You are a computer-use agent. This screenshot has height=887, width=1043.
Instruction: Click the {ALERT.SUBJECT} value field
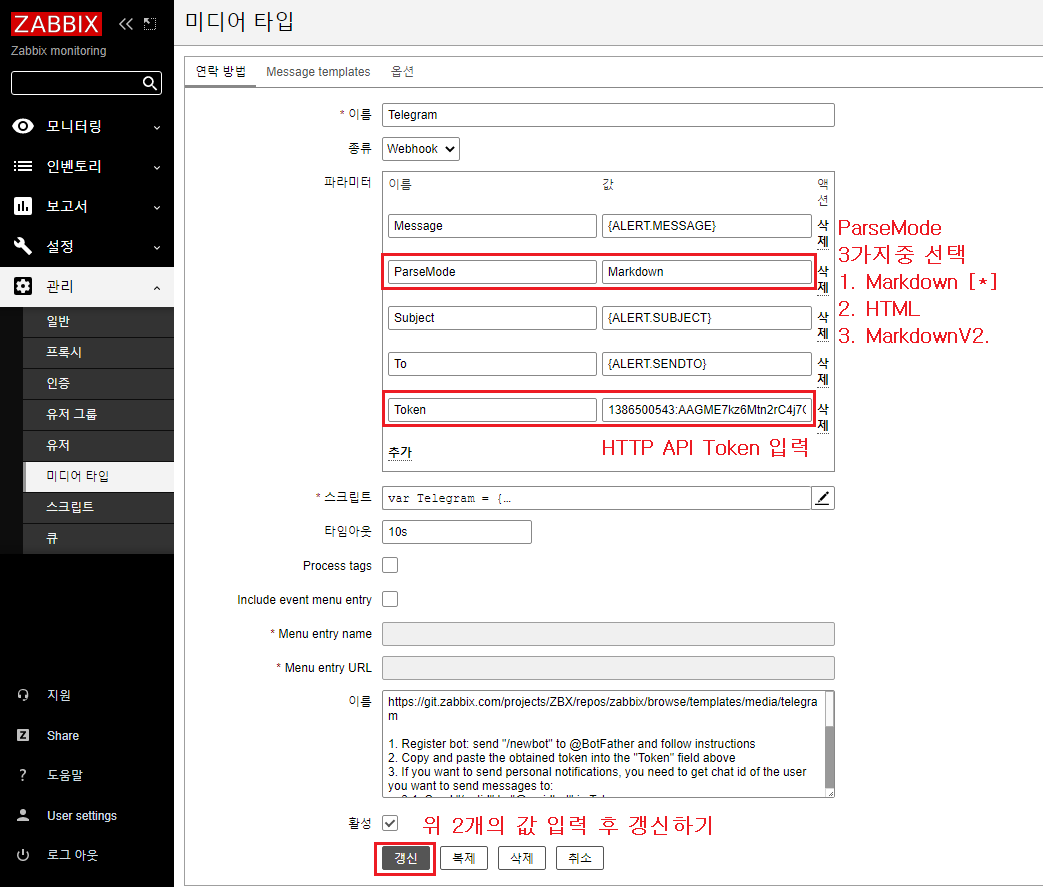pyautogui.click(x=706, y=318)
